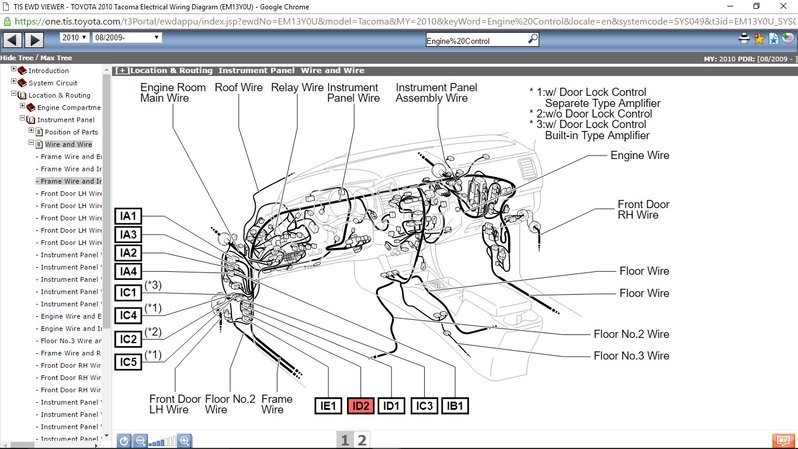Viewport: 798px width, 449px height.
Task: Select connector IC1 in the diagram
Action: point(128,293)
